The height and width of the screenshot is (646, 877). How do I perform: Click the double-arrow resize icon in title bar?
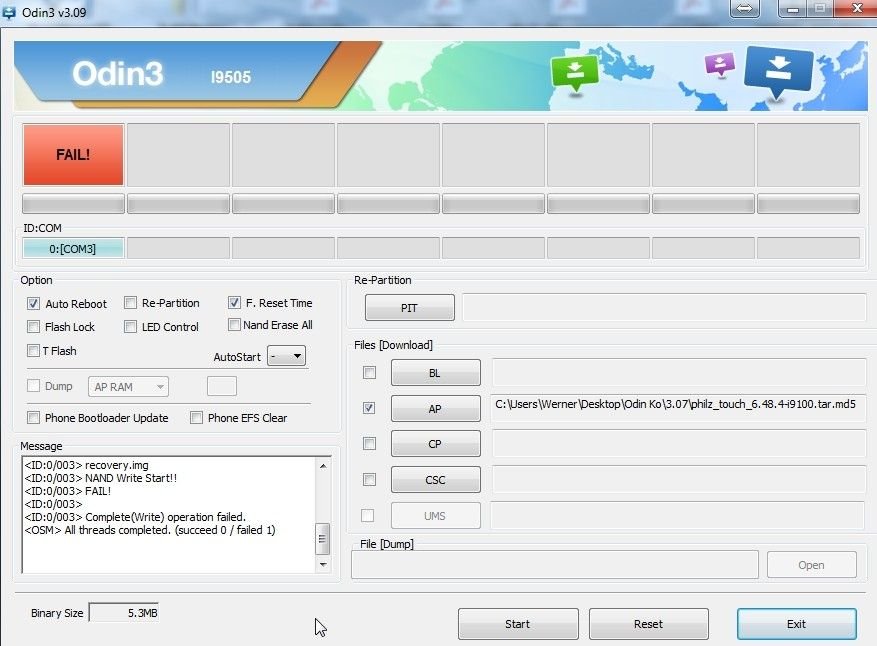point(744,8)
